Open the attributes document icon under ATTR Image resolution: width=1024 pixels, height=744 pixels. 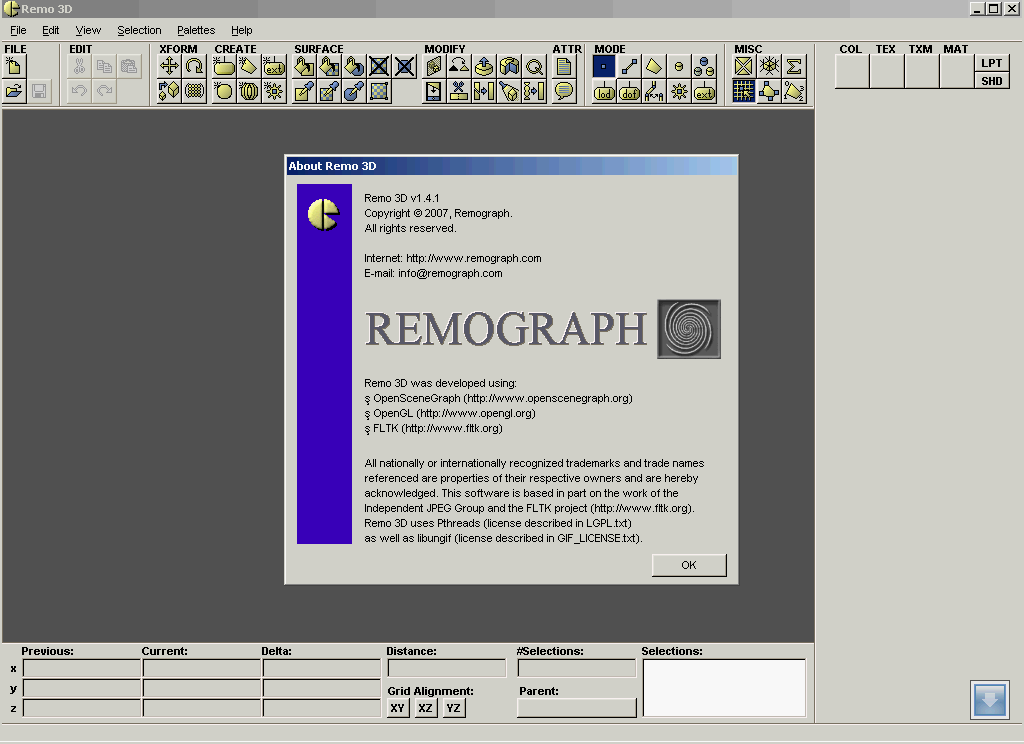tap(564, 66)
